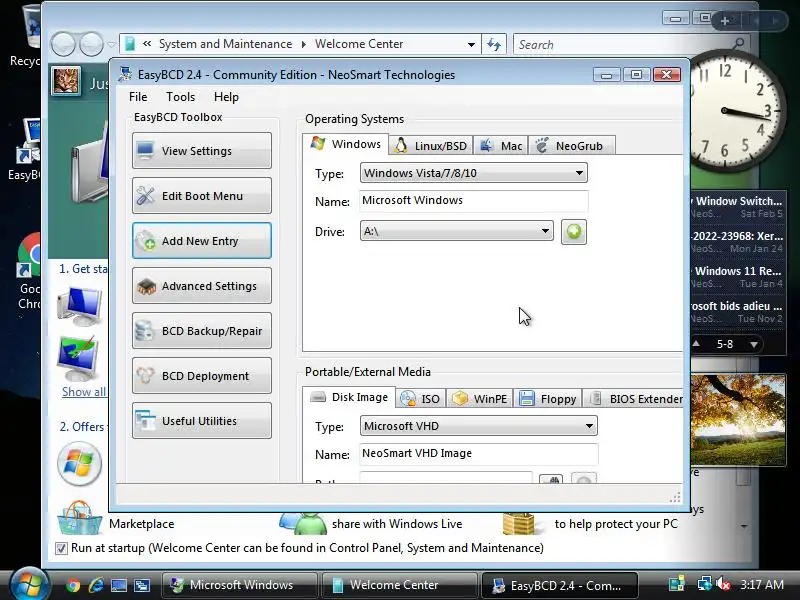
Task: Switch to Welcome Center taskbar button
Action: point(399,585)
